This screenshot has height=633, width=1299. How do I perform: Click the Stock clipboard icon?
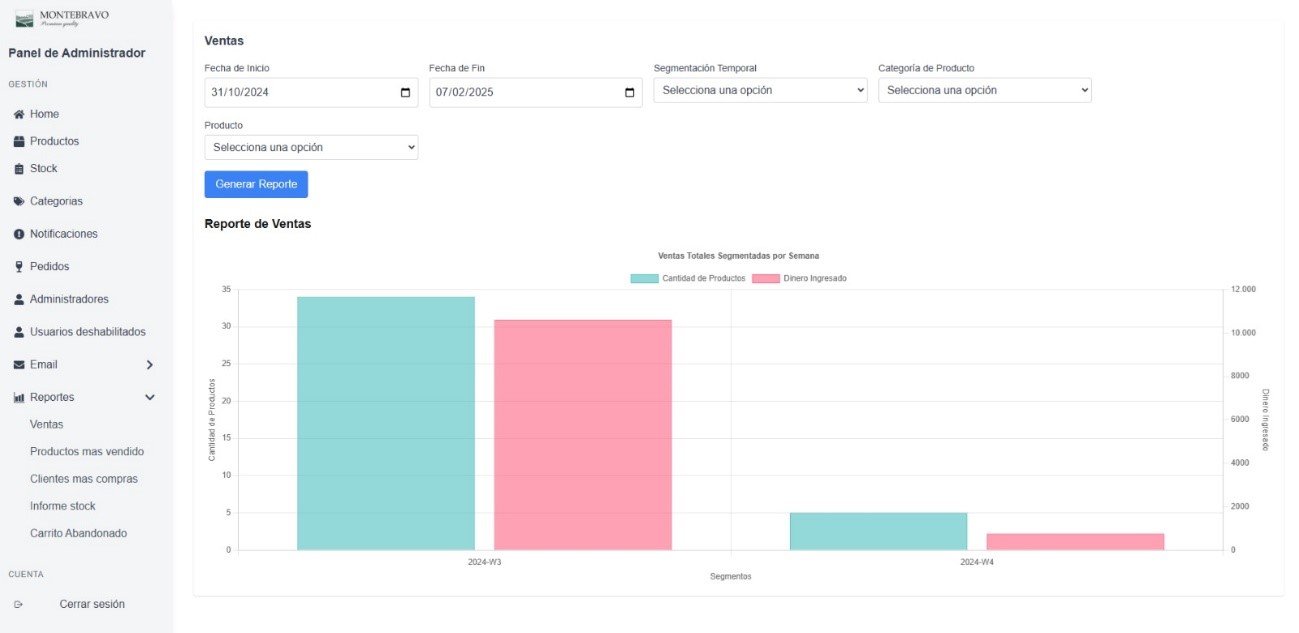point(19,169)
